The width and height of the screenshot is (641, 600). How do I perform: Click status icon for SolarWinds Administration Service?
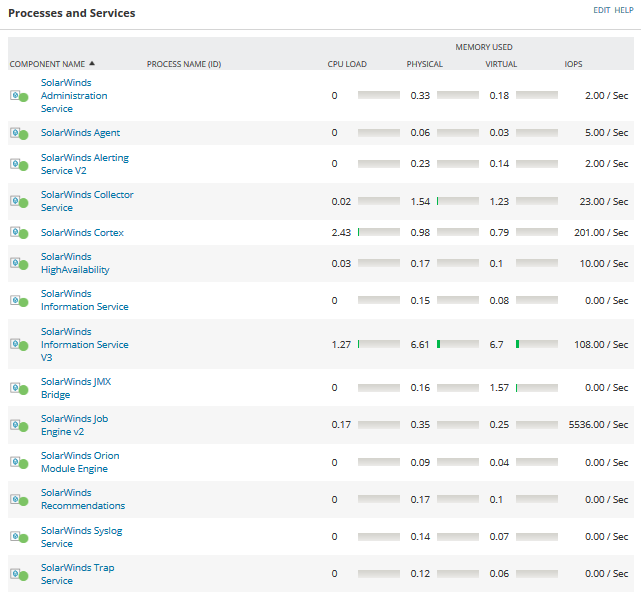[x=19, y=96]
